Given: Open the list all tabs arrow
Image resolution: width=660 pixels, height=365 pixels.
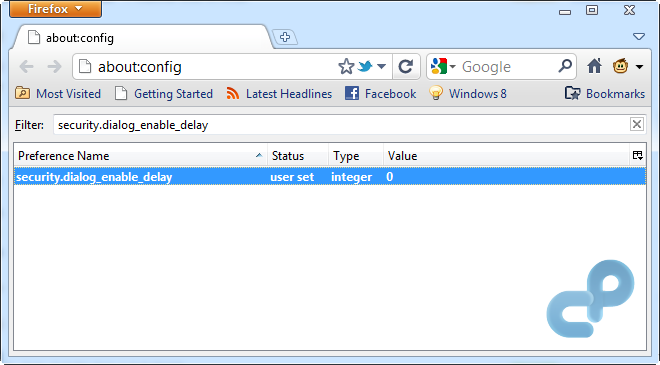Looking at the screenshot, I should 639,37.
